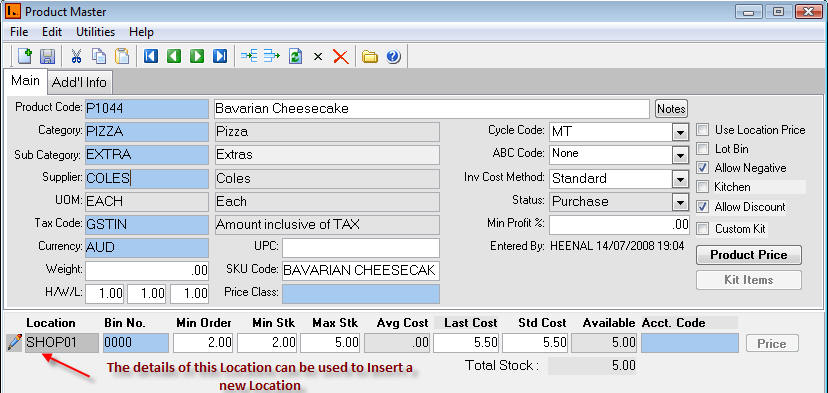The height and width of the screenshot is (393, 828).
Task: Go to the last record
Action: click(x=220, y=56)
